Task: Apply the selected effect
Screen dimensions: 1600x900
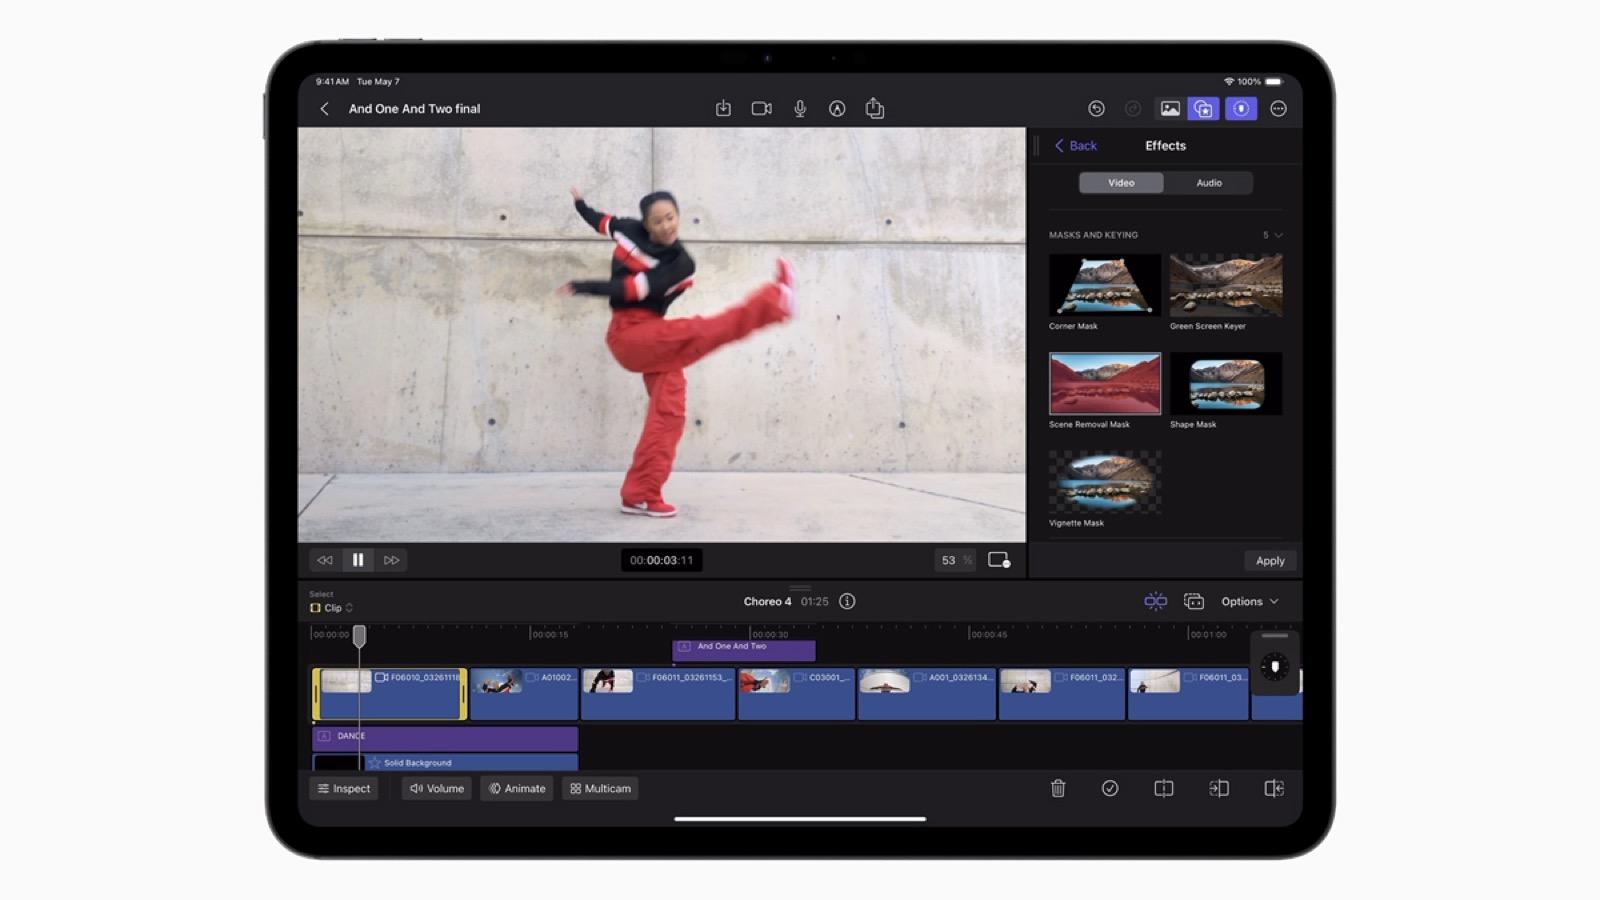Action: 1270,561
